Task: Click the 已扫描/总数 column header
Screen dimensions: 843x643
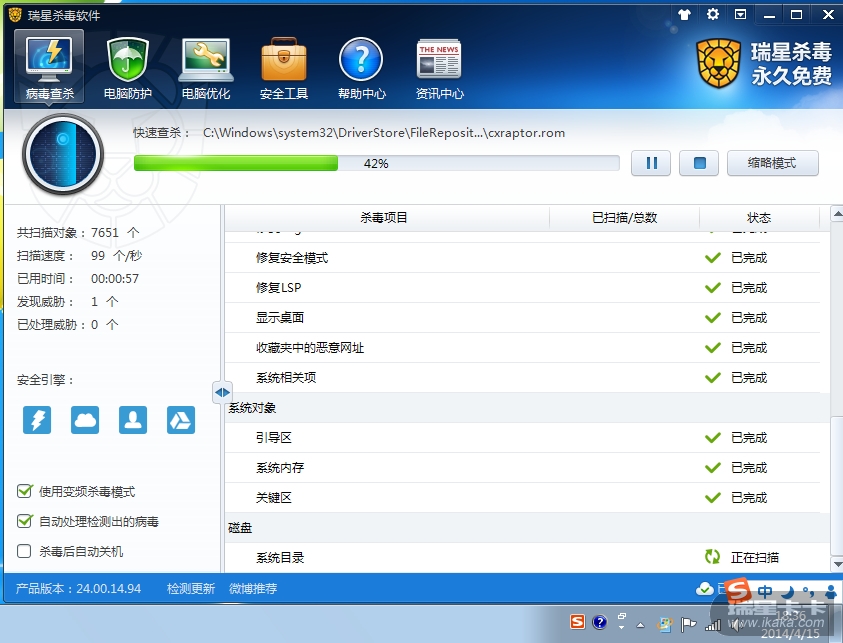Action: [x=624, y=218]
